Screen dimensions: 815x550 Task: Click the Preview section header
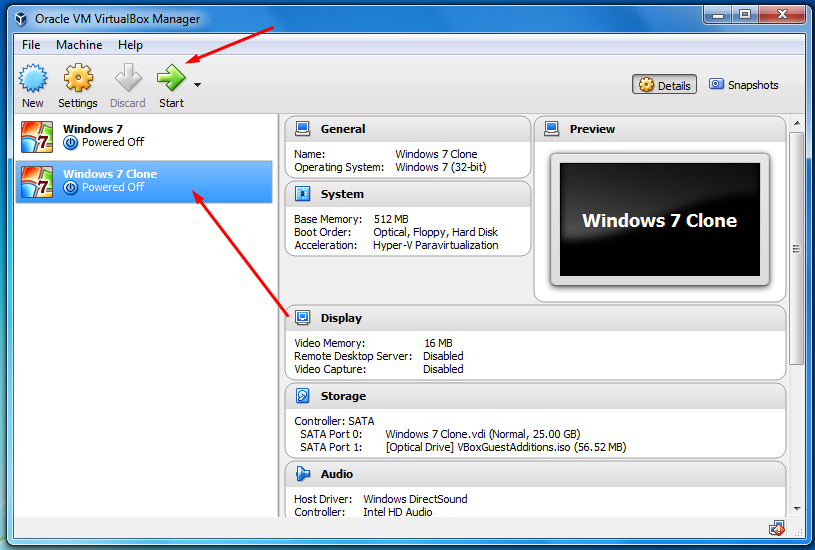tap(592, 129)
